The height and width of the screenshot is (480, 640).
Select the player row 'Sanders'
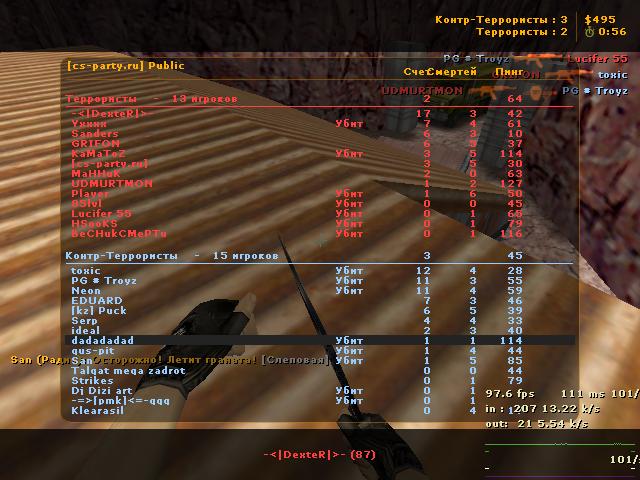coord(320,133)
